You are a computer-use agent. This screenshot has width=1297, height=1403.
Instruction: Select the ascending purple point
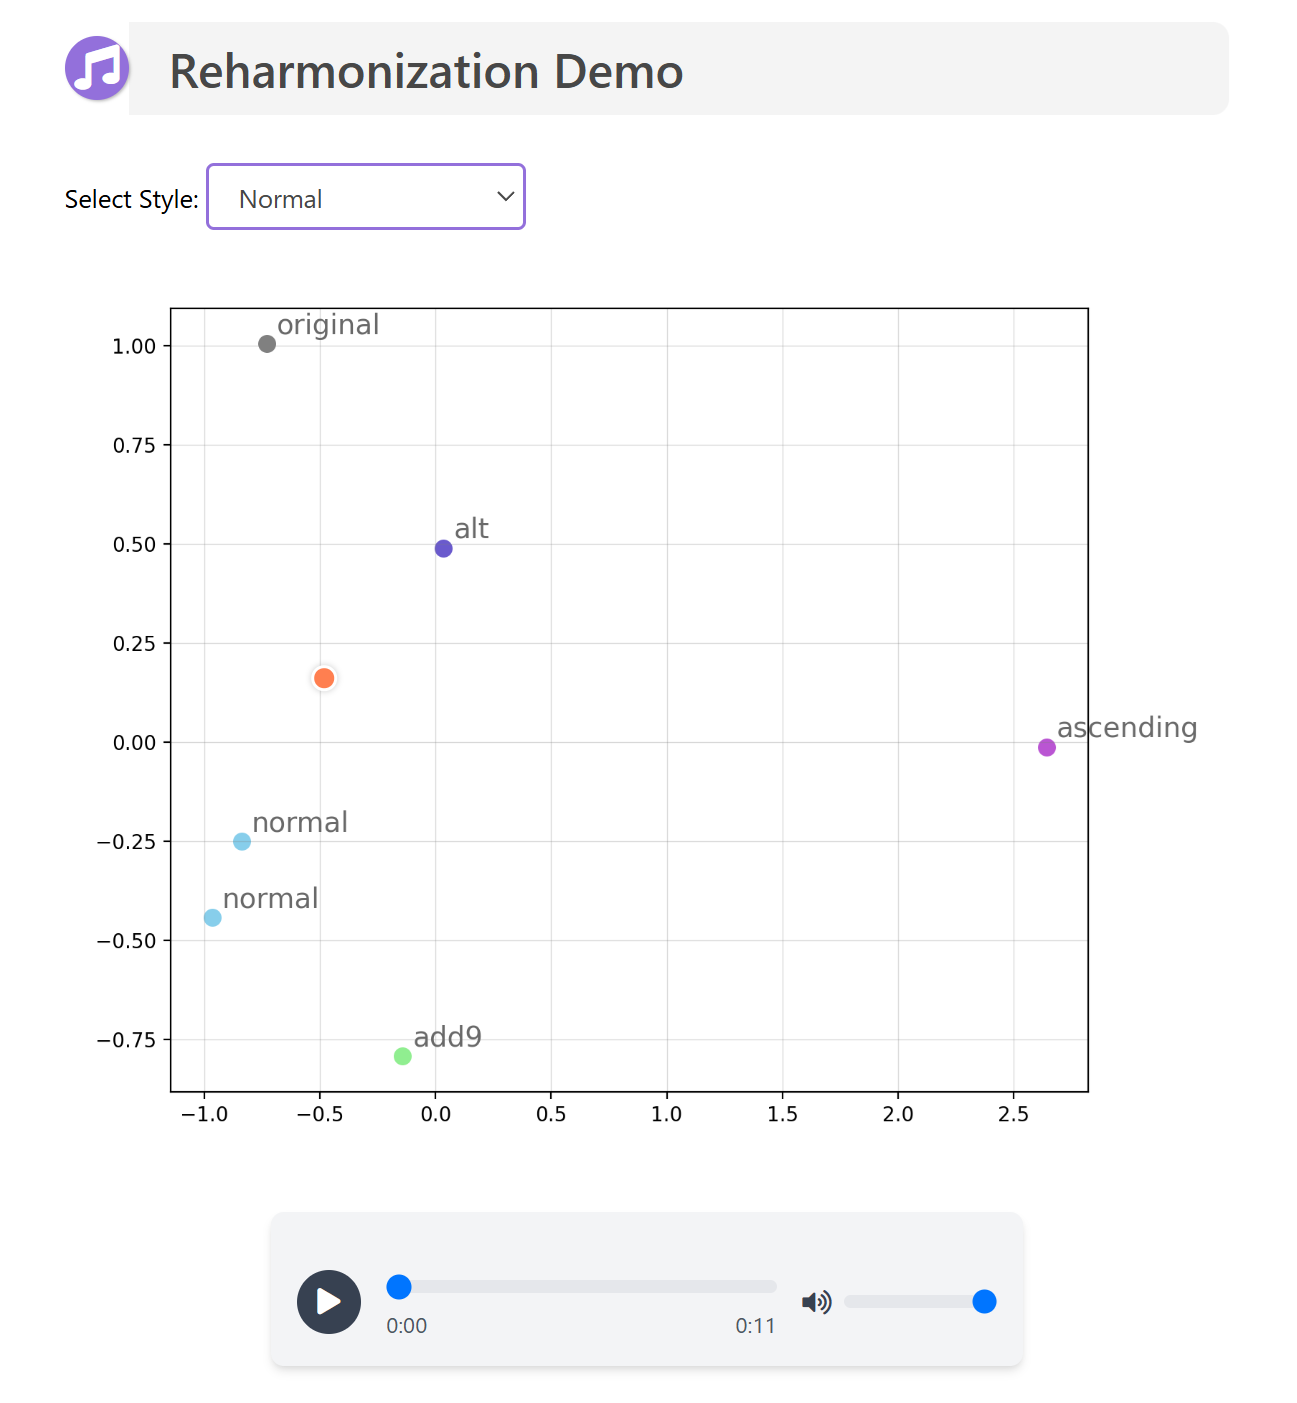1047,748
